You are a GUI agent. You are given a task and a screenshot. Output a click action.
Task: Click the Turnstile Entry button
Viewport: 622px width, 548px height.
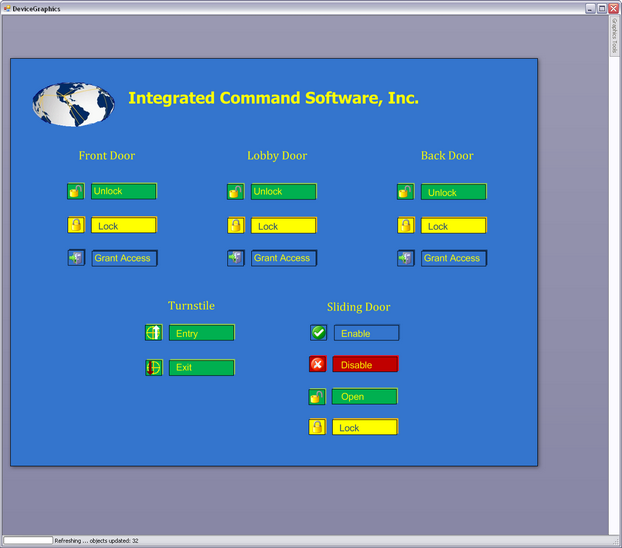[202, 333]
